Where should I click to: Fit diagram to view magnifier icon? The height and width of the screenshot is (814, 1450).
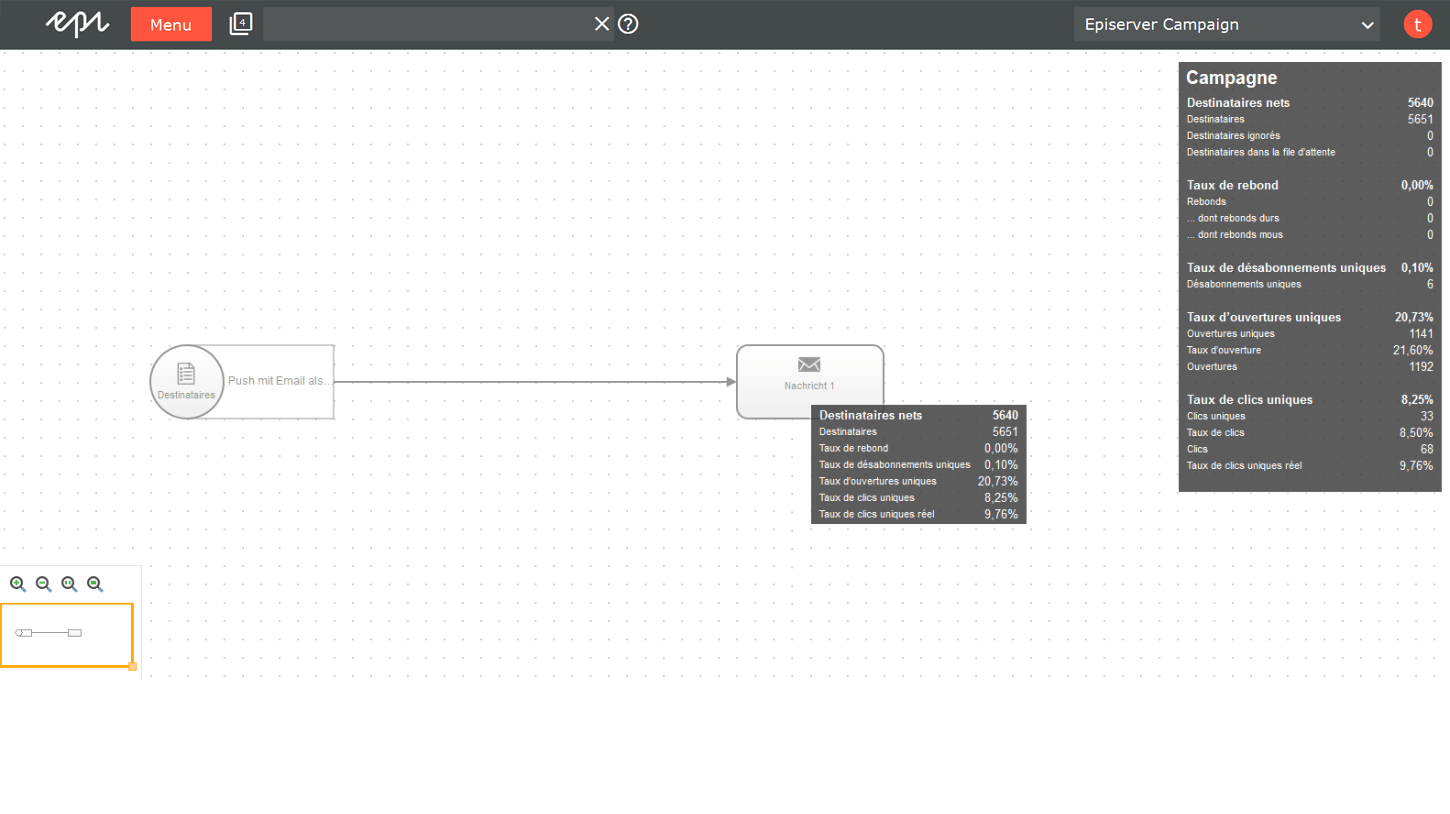click(95, 584)
